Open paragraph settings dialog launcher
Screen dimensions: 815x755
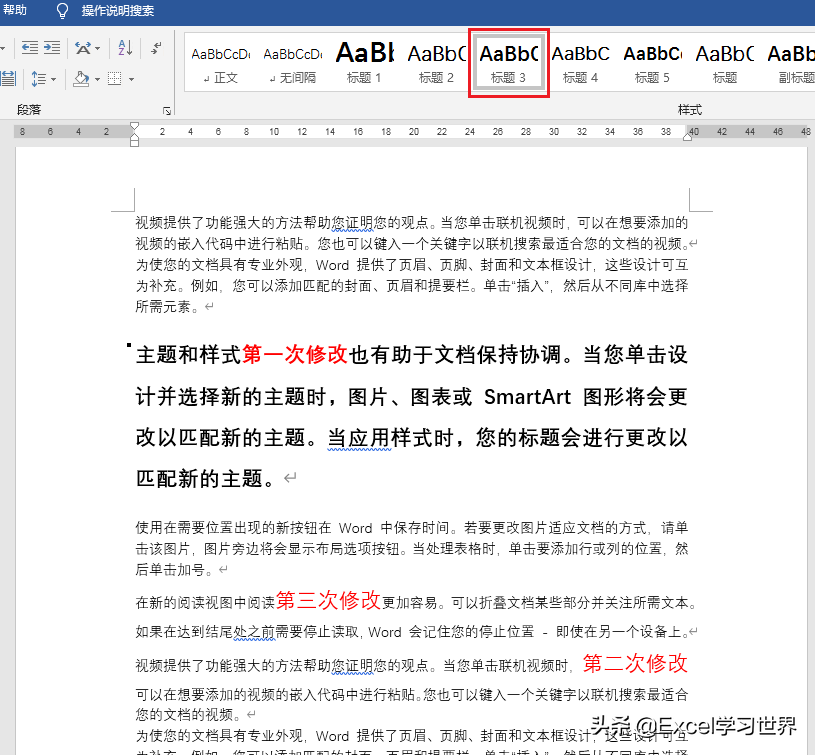click(x=167, y=111)
